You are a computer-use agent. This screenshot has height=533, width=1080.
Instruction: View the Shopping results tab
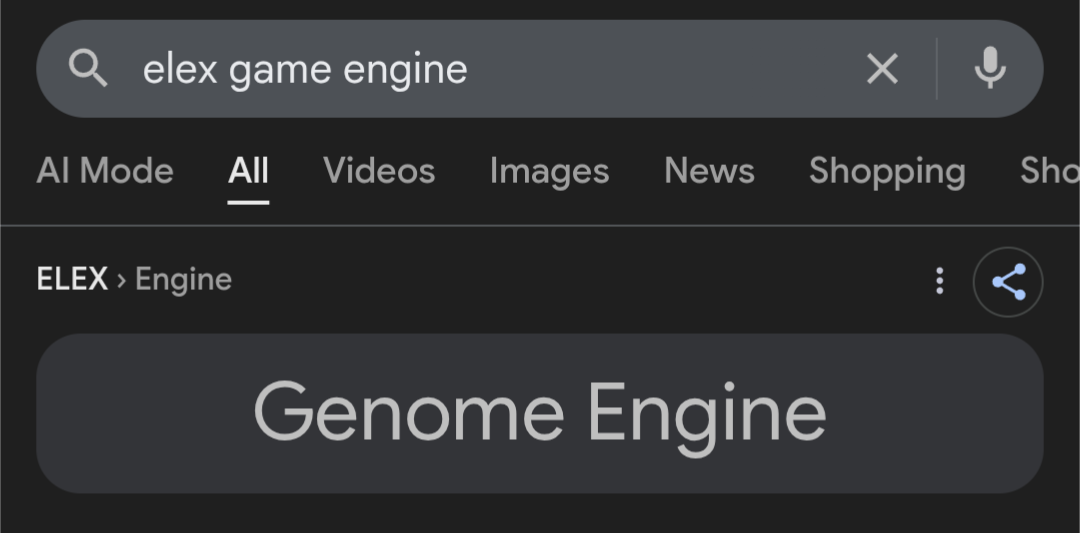tap(887, 171)
